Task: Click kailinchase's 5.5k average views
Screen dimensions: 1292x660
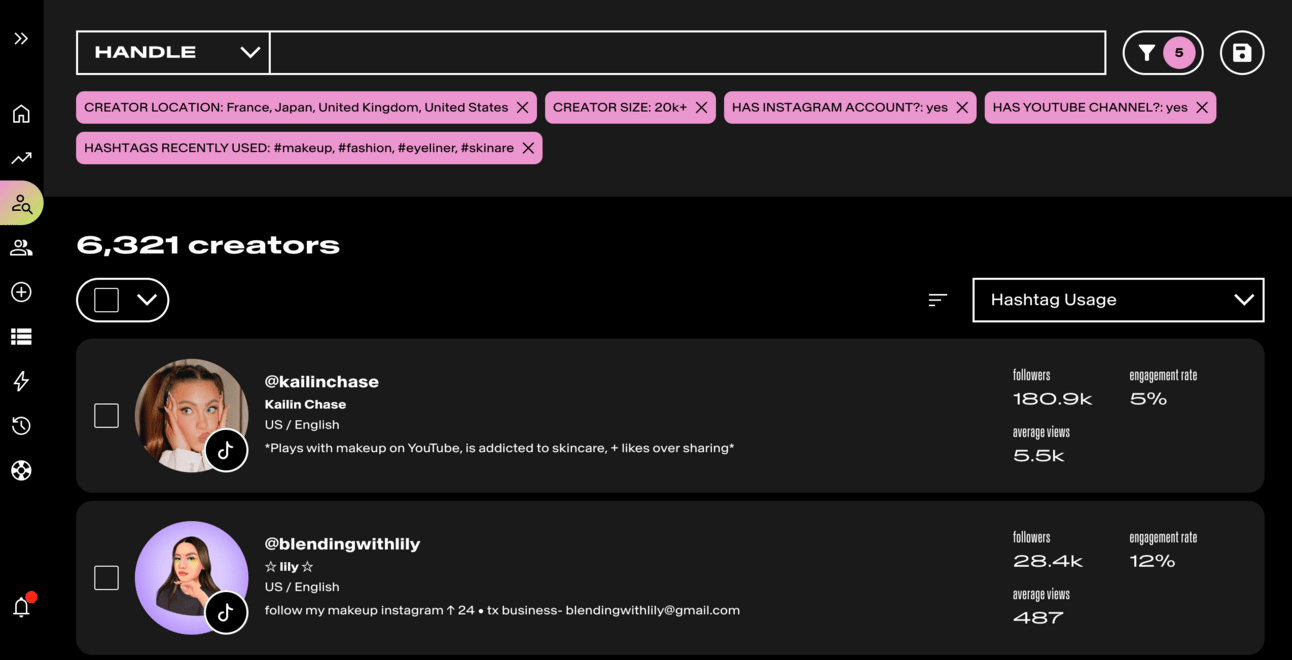Action: [1038, 456]
